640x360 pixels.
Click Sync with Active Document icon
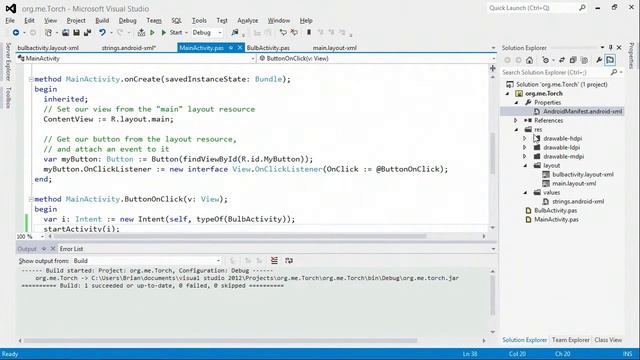coord(562,60)
